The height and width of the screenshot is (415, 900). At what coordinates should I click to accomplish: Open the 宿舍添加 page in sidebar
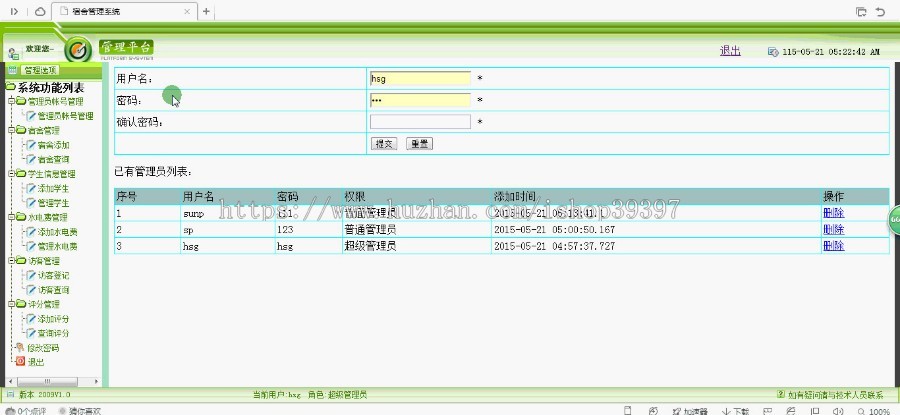click(53, 145)
